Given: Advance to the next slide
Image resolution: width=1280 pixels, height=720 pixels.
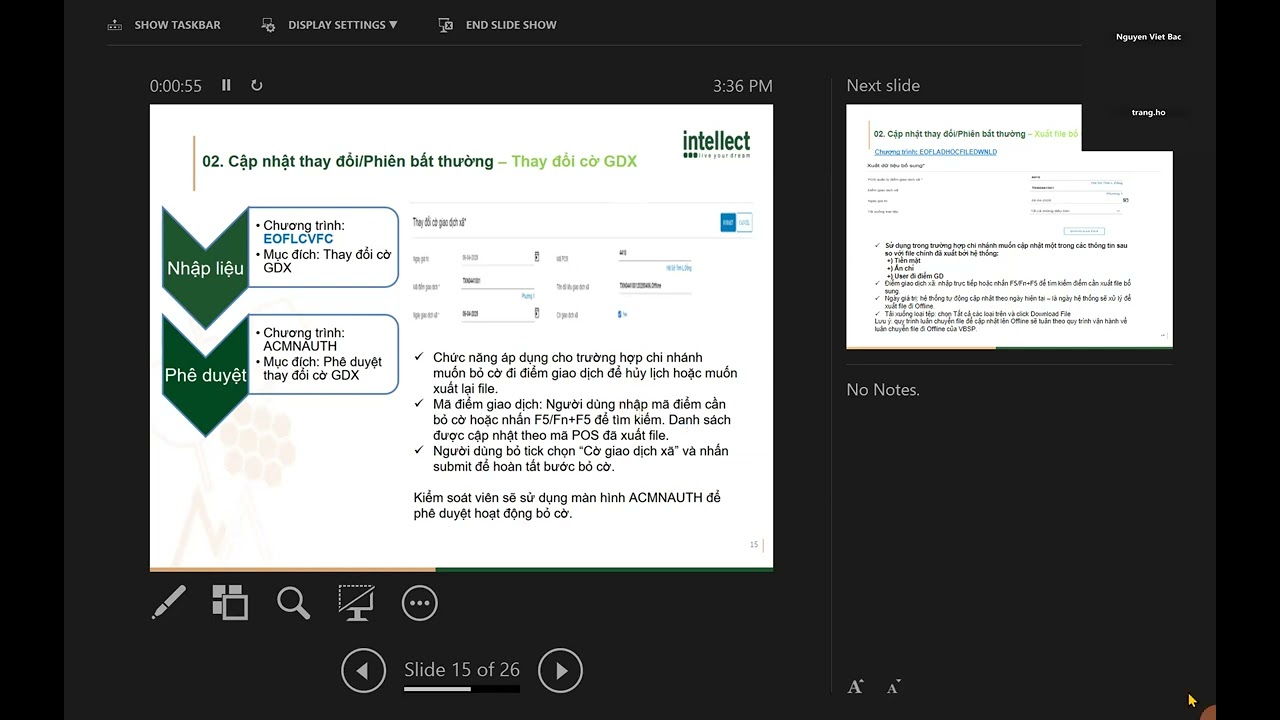Looking at the screenshot, I should tap(560, 671).
